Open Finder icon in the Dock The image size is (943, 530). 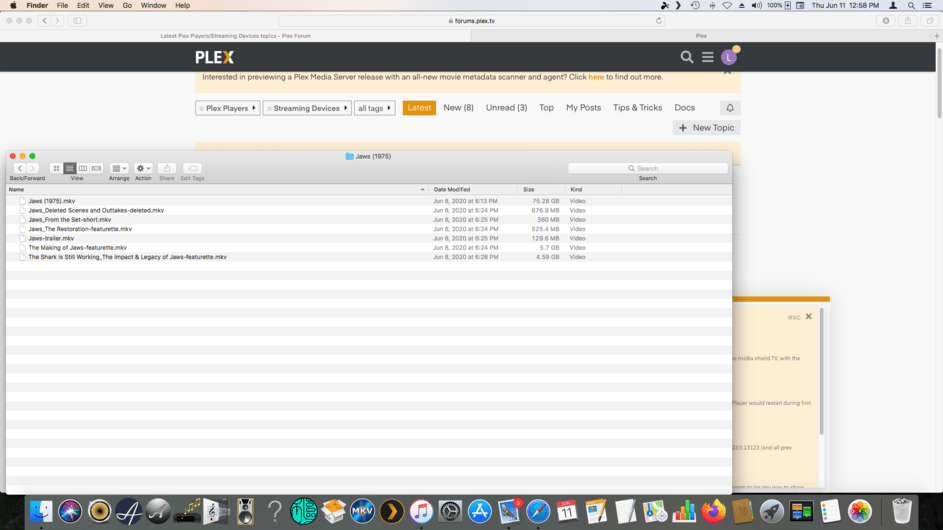pyautogui.click(x=41, y=511)
